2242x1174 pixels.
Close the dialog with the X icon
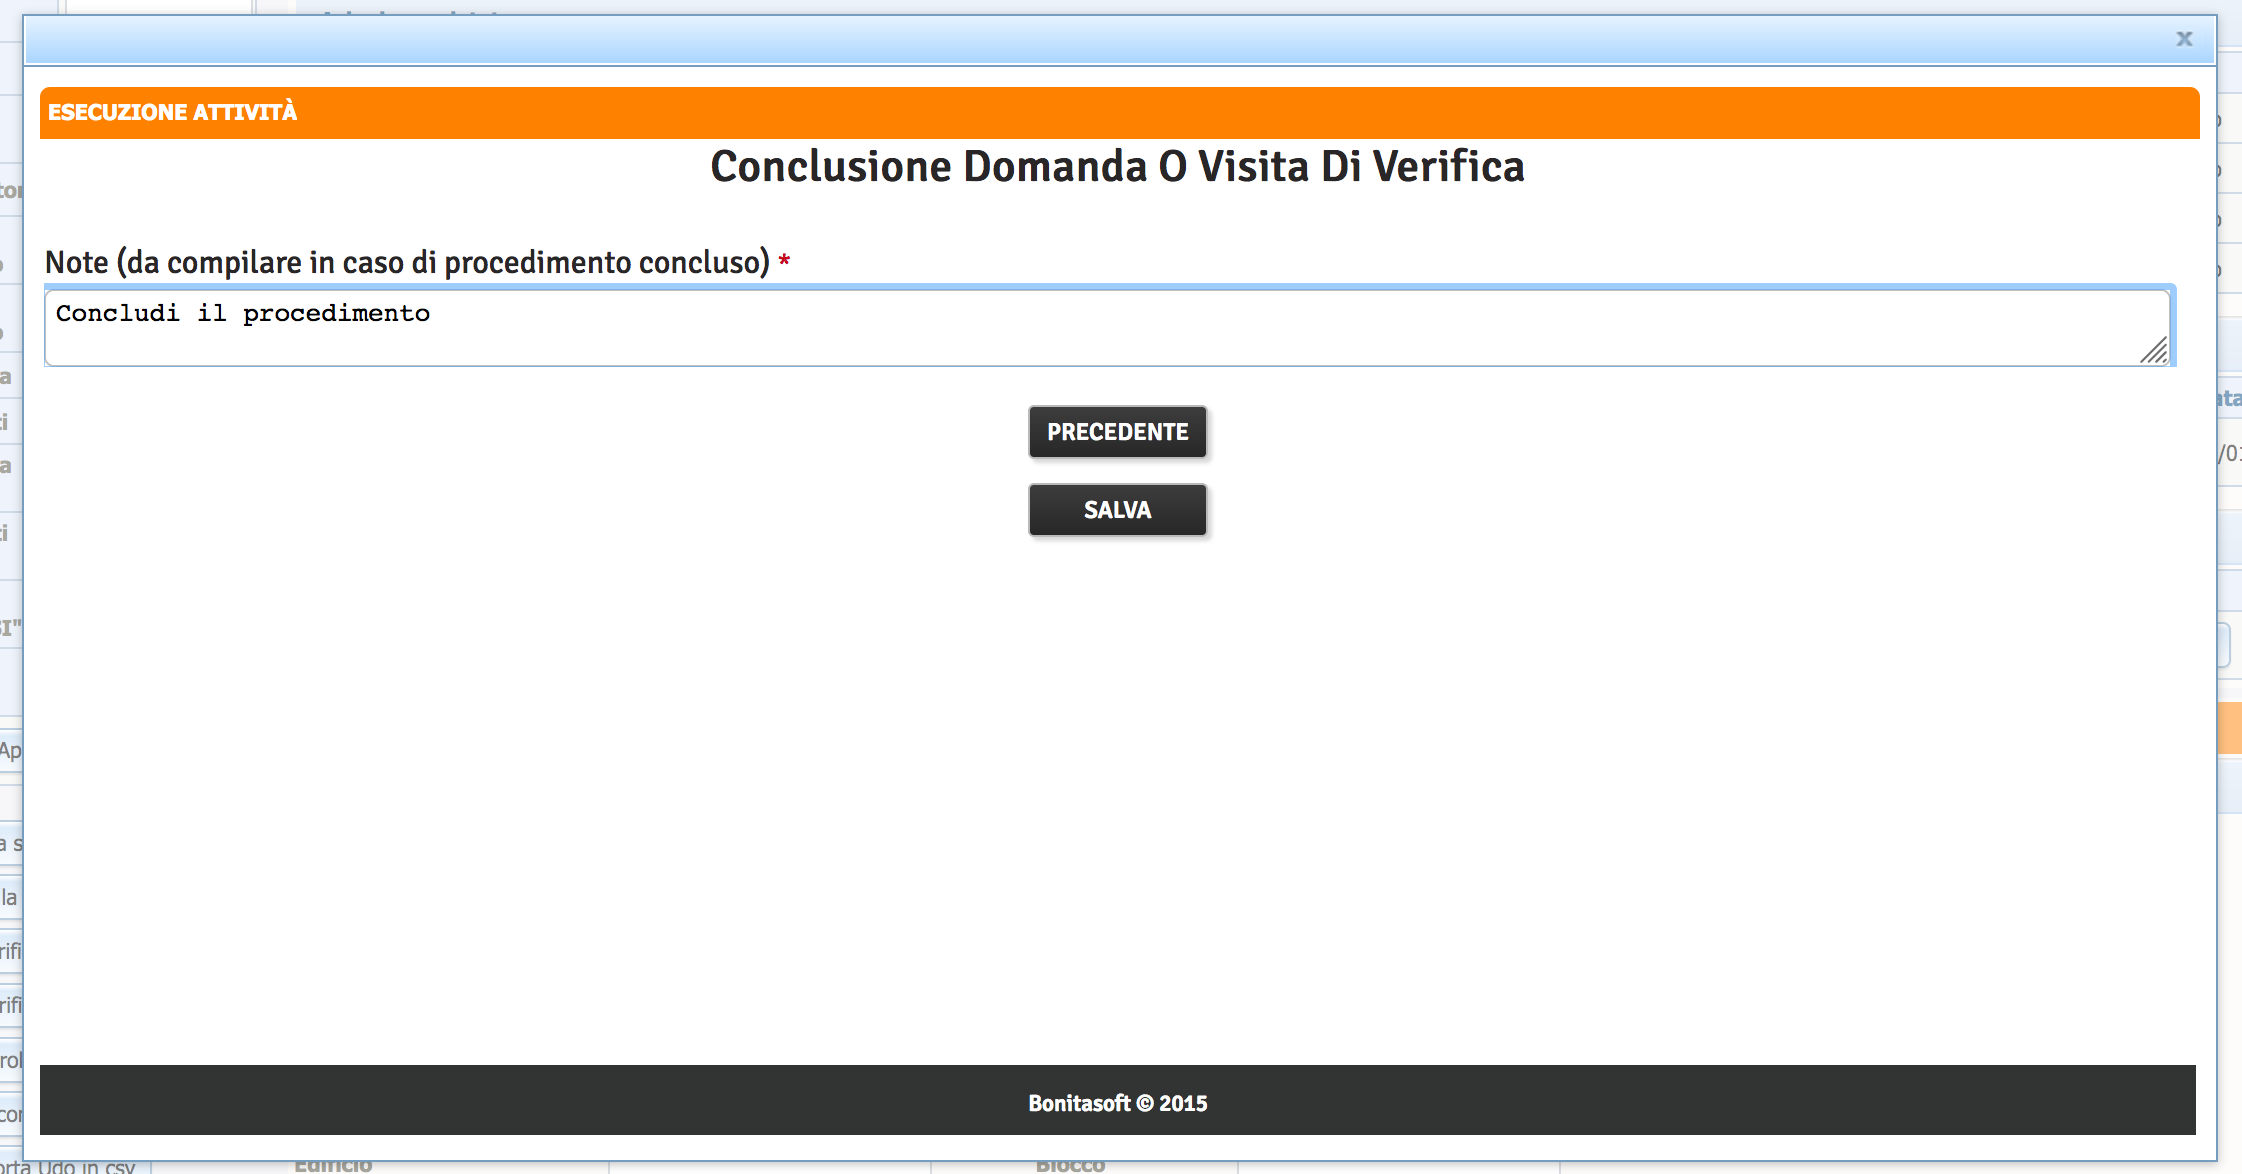(2184, 39)
